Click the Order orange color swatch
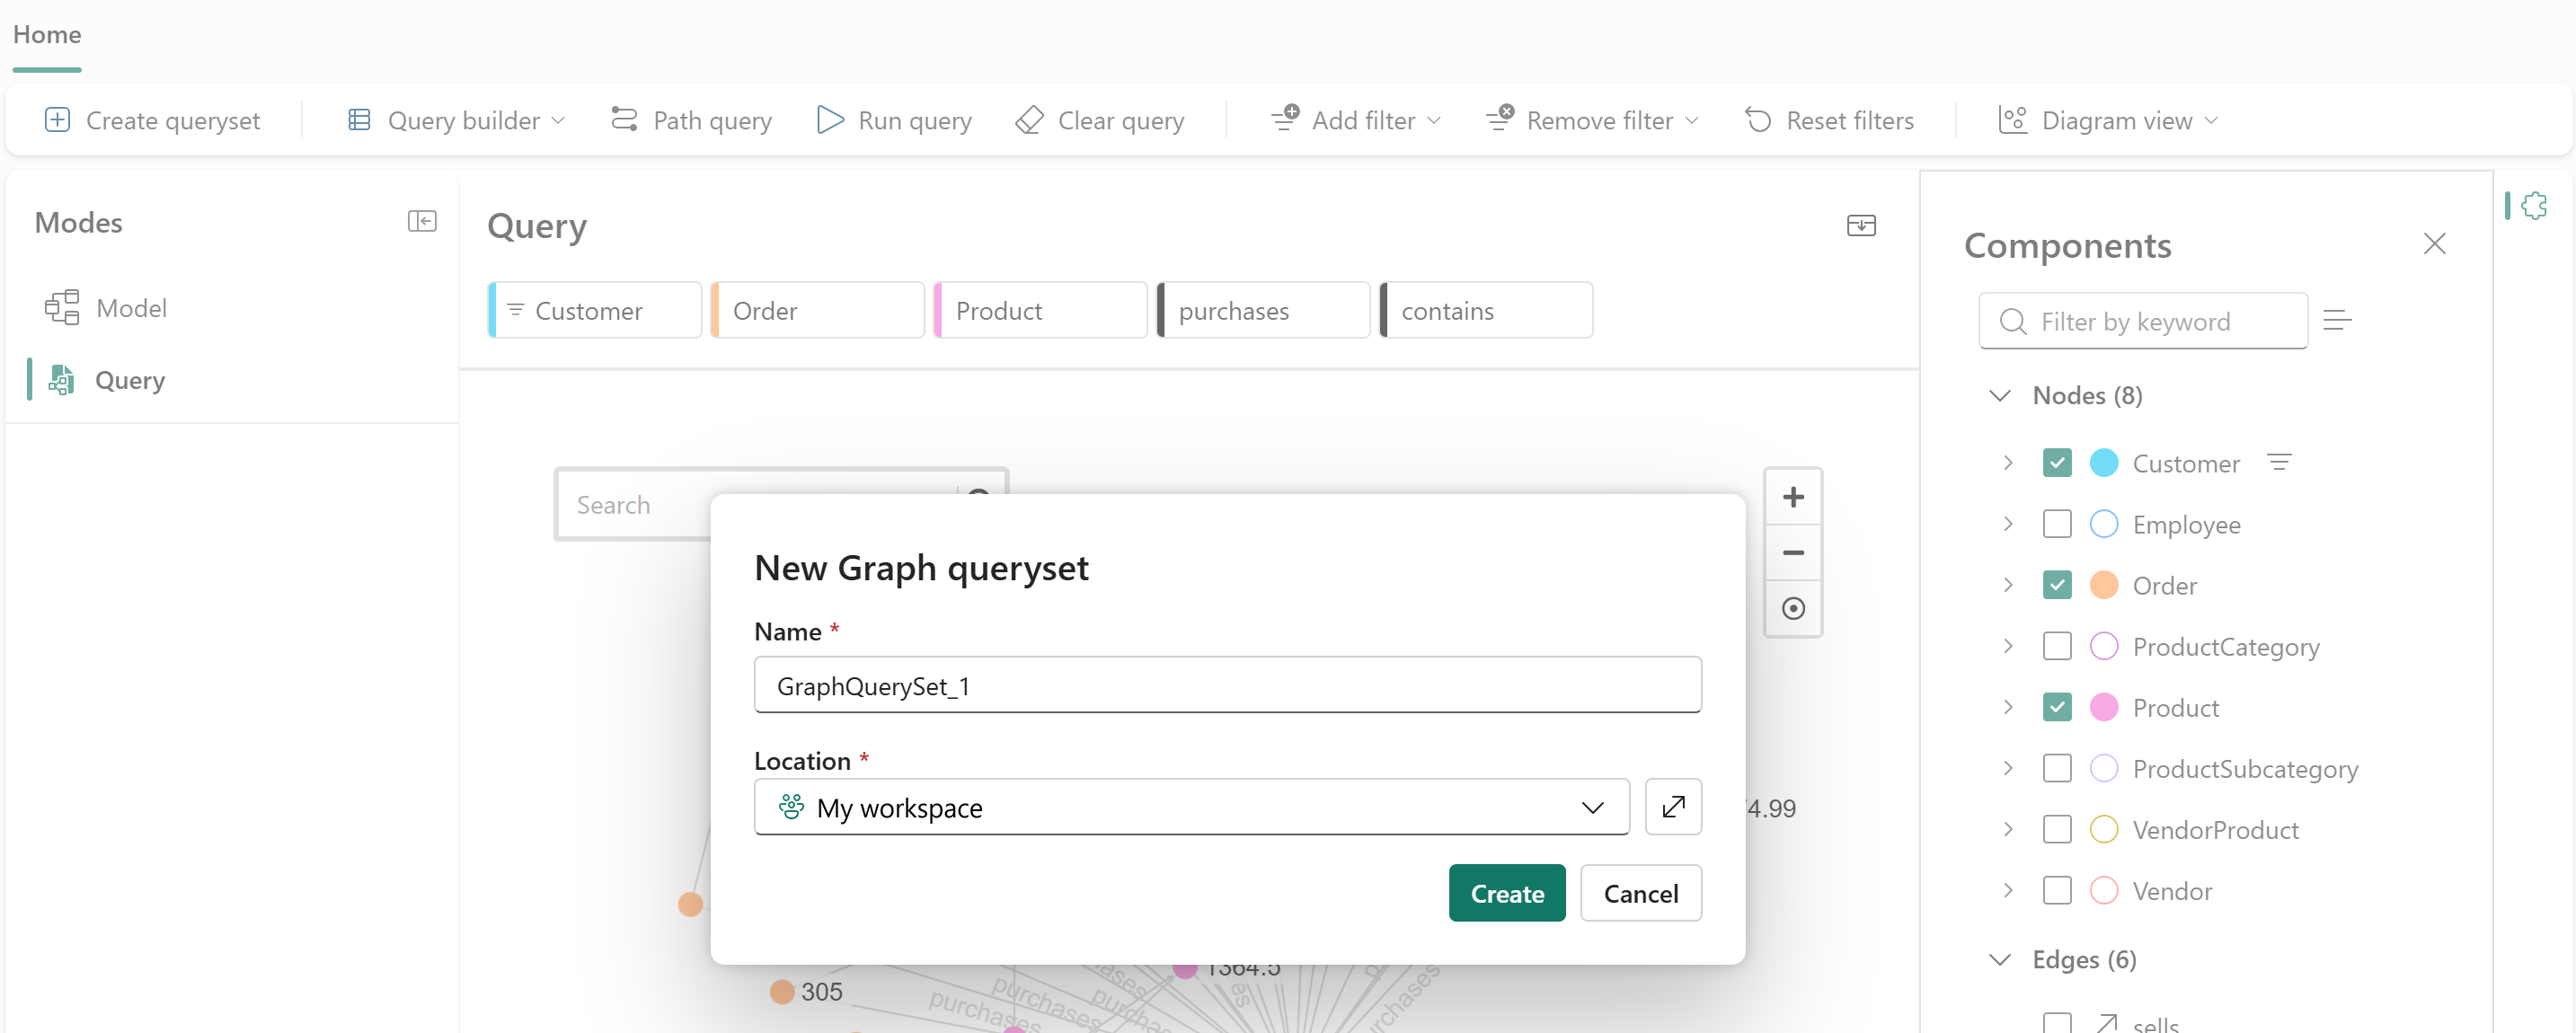Viewport: 2576px width, 1033px height. point(2103,585)
